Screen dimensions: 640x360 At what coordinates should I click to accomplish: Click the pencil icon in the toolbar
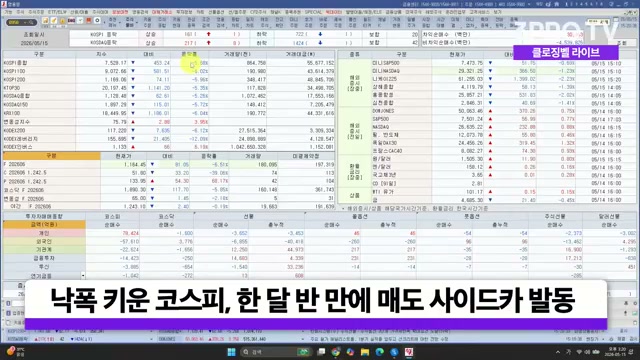54,21
